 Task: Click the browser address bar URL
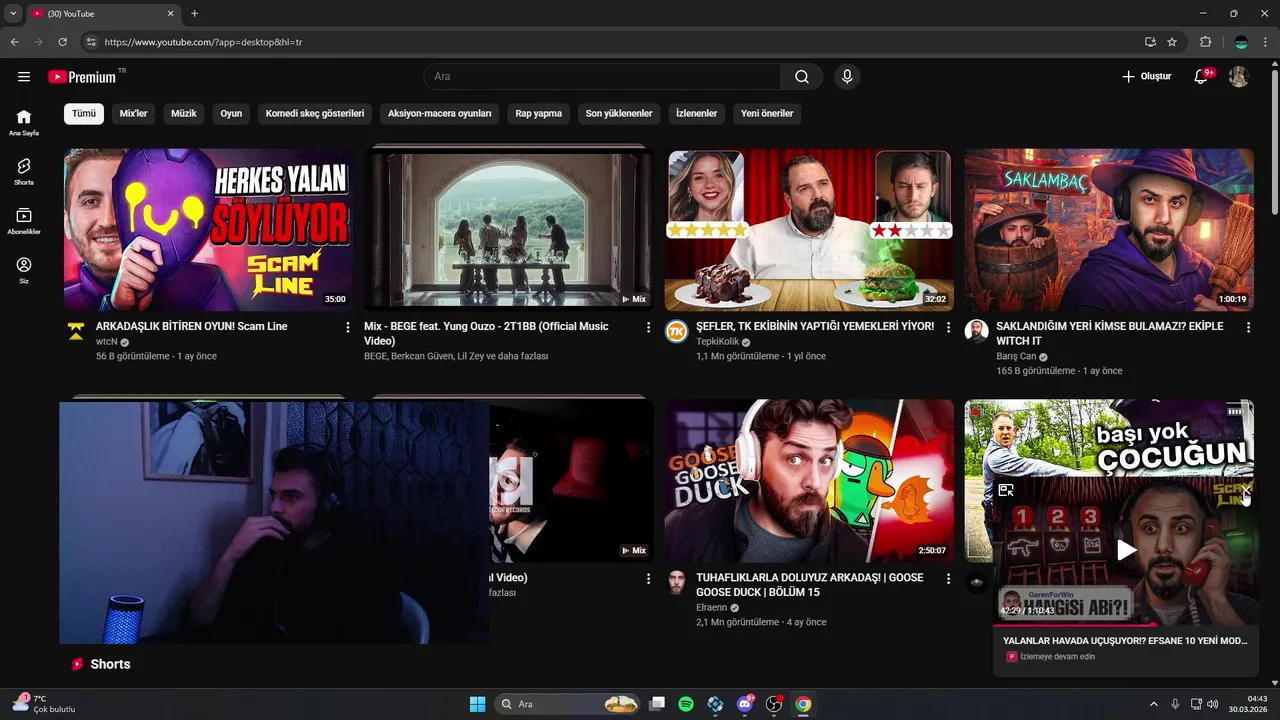coord(203,42)
